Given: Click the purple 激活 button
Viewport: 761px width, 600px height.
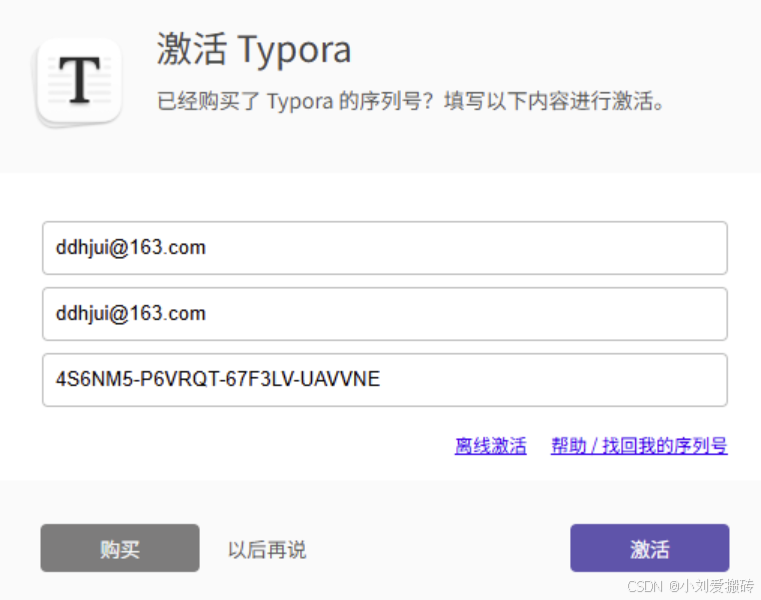Looking at the screenshot, I should tap(649, 548).
